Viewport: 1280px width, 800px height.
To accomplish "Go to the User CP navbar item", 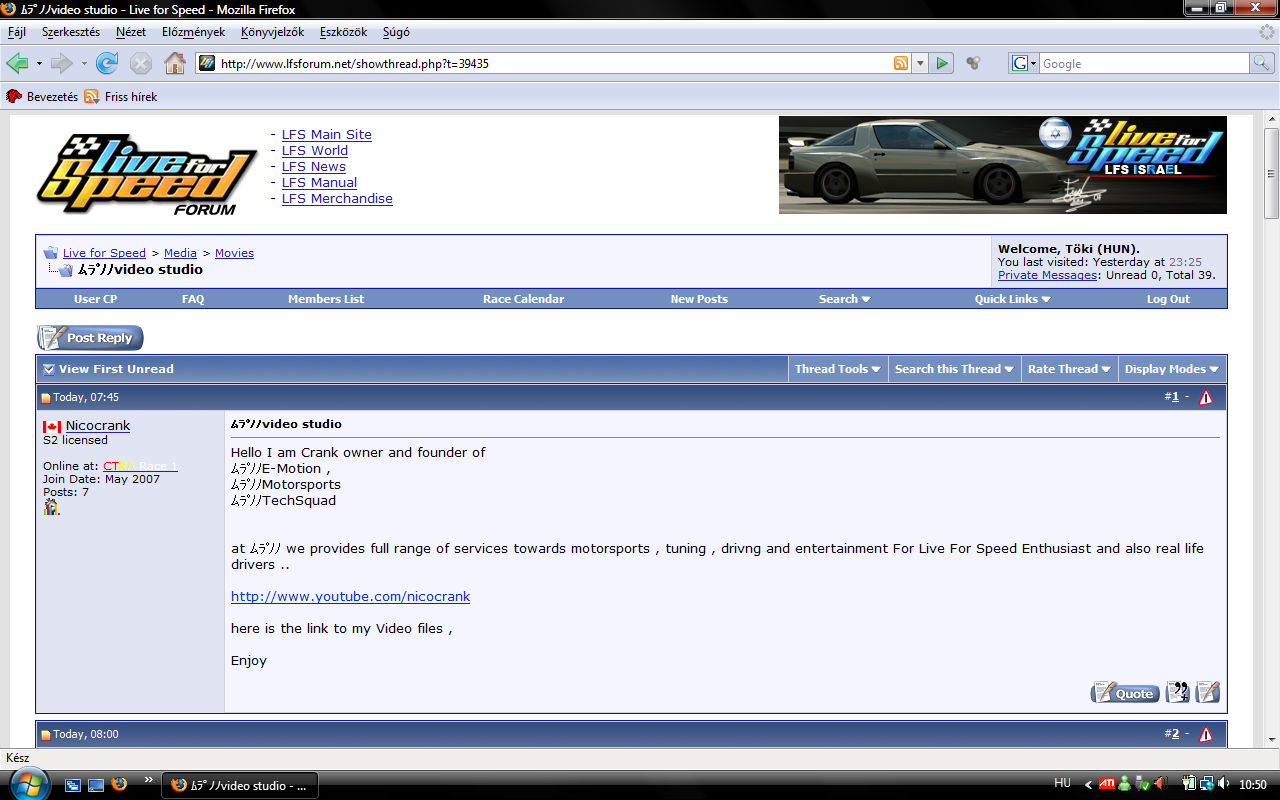I will pos(95,299).
